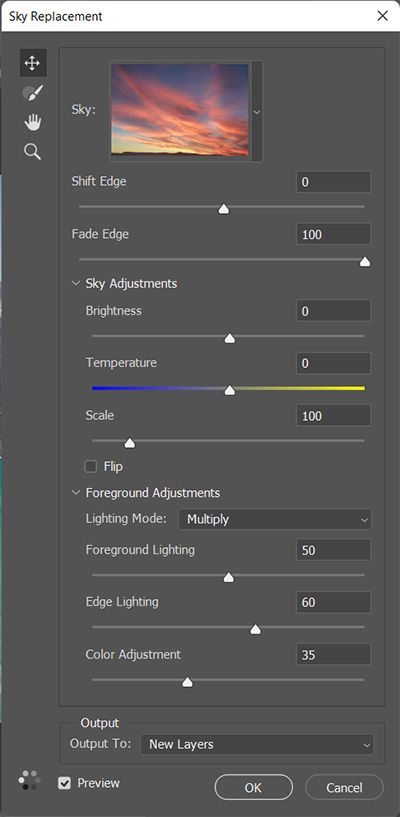
Task: Click the Color Adjustment slider handle
Action: coord(188,682)
